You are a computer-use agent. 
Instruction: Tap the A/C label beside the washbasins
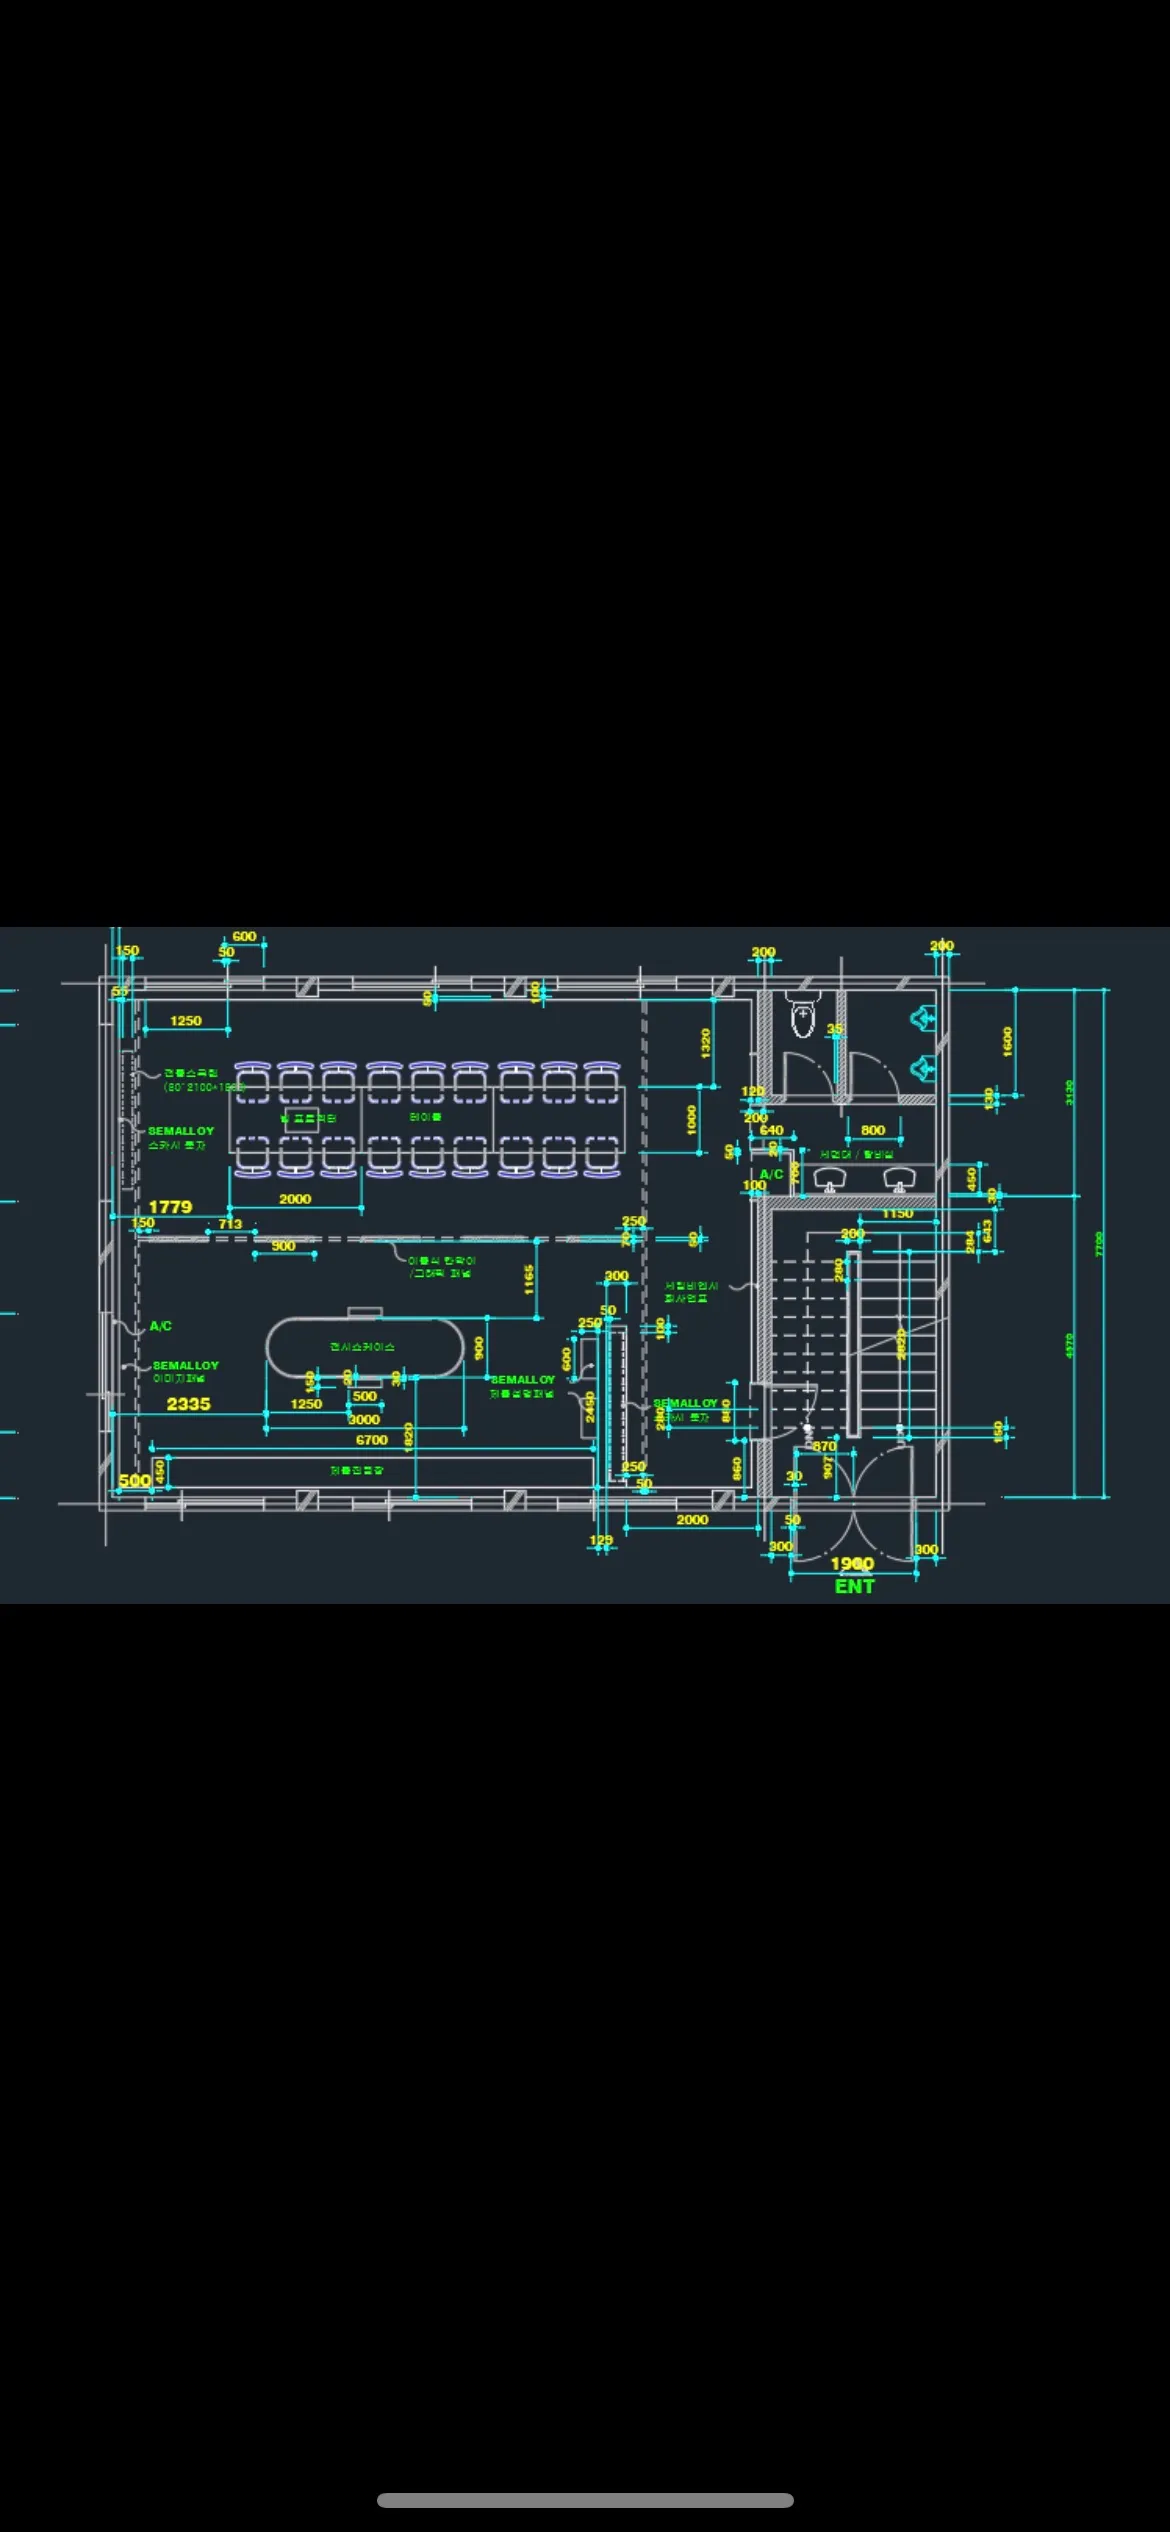click(x=771, y=1174)
